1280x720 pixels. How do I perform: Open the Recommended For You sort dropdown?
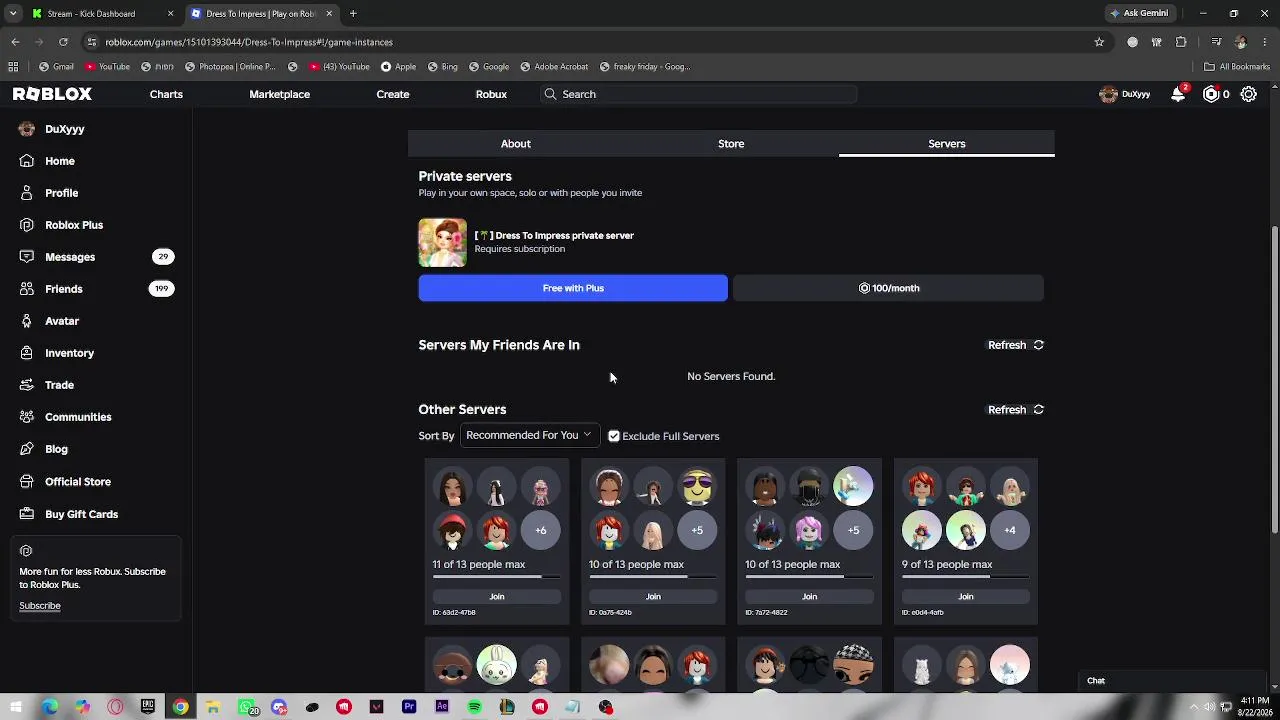[x=529, y=435]
